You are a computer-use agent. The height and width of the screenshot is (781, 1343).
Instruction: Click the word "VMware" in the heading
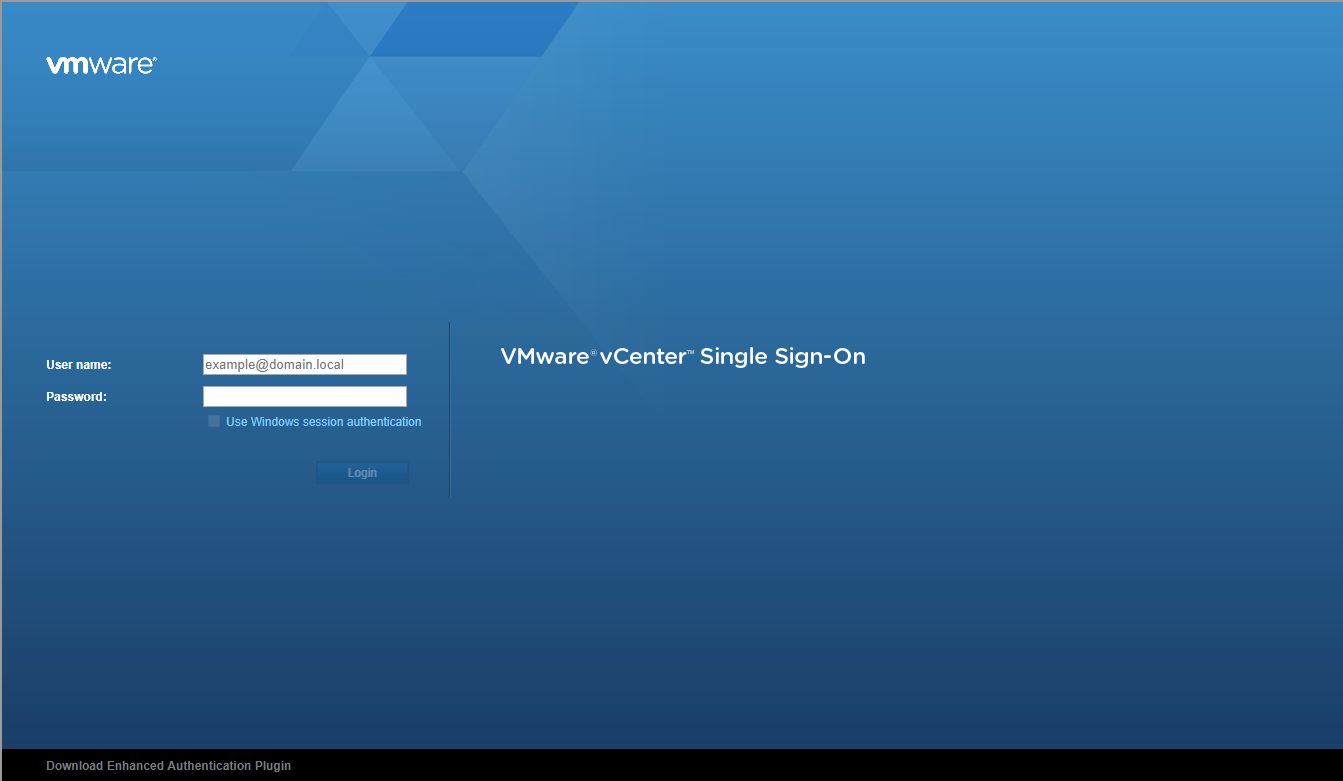[x=544, y=357]
